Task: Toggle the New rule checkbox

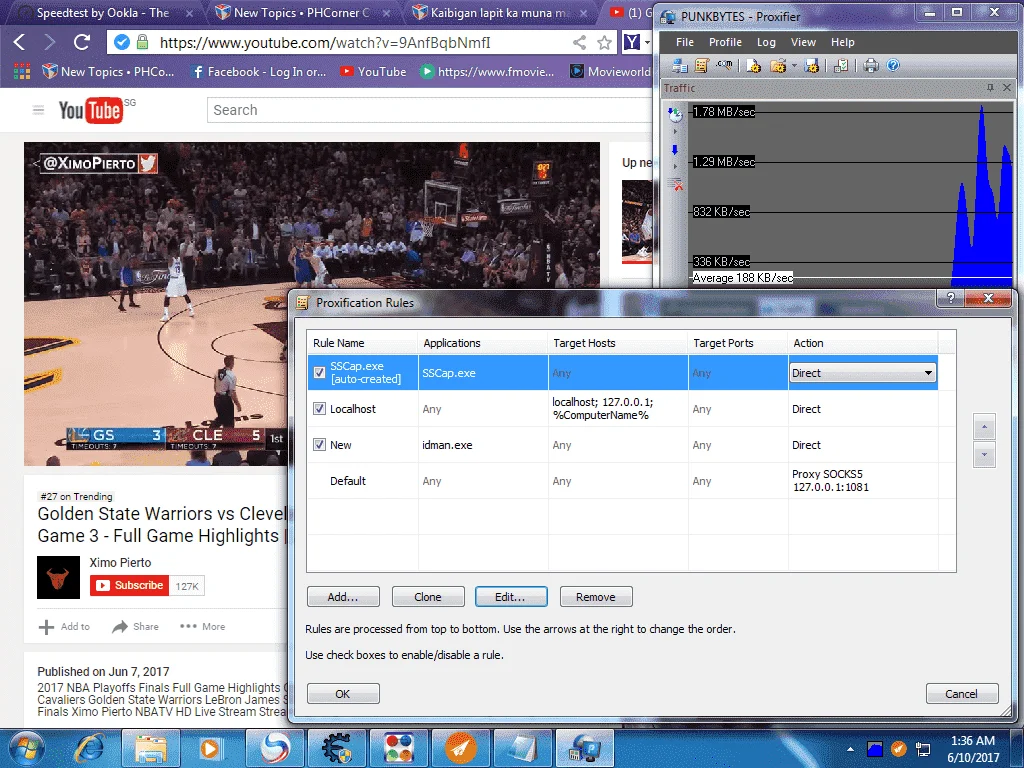Action: click(319, 445)
